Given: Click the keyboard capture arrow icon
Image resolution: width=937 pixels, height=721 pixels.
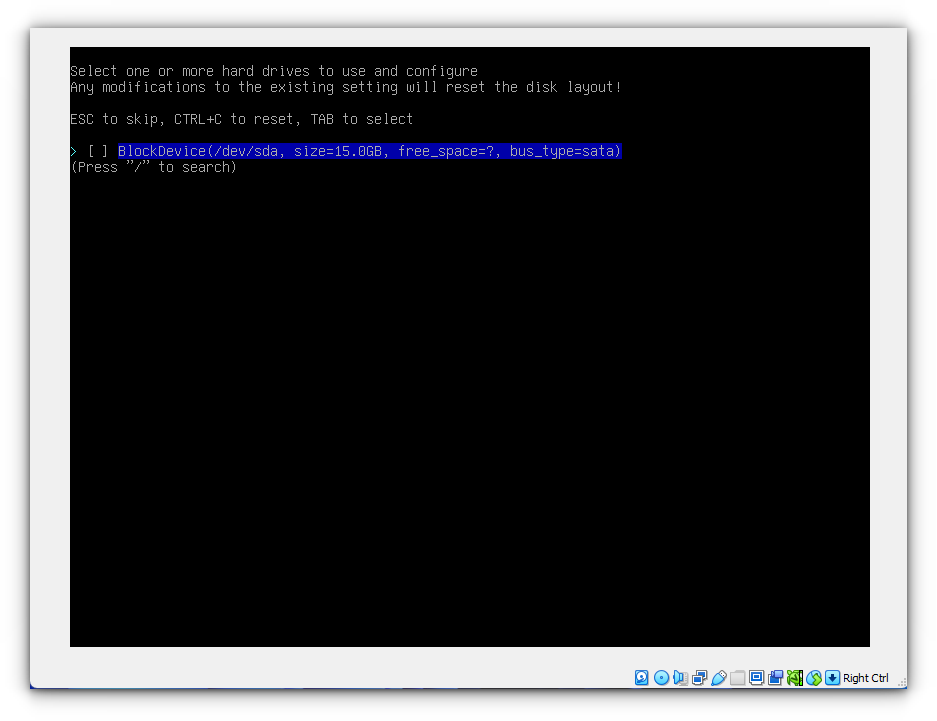Looking at the screenshot, I should coord(832,677).
